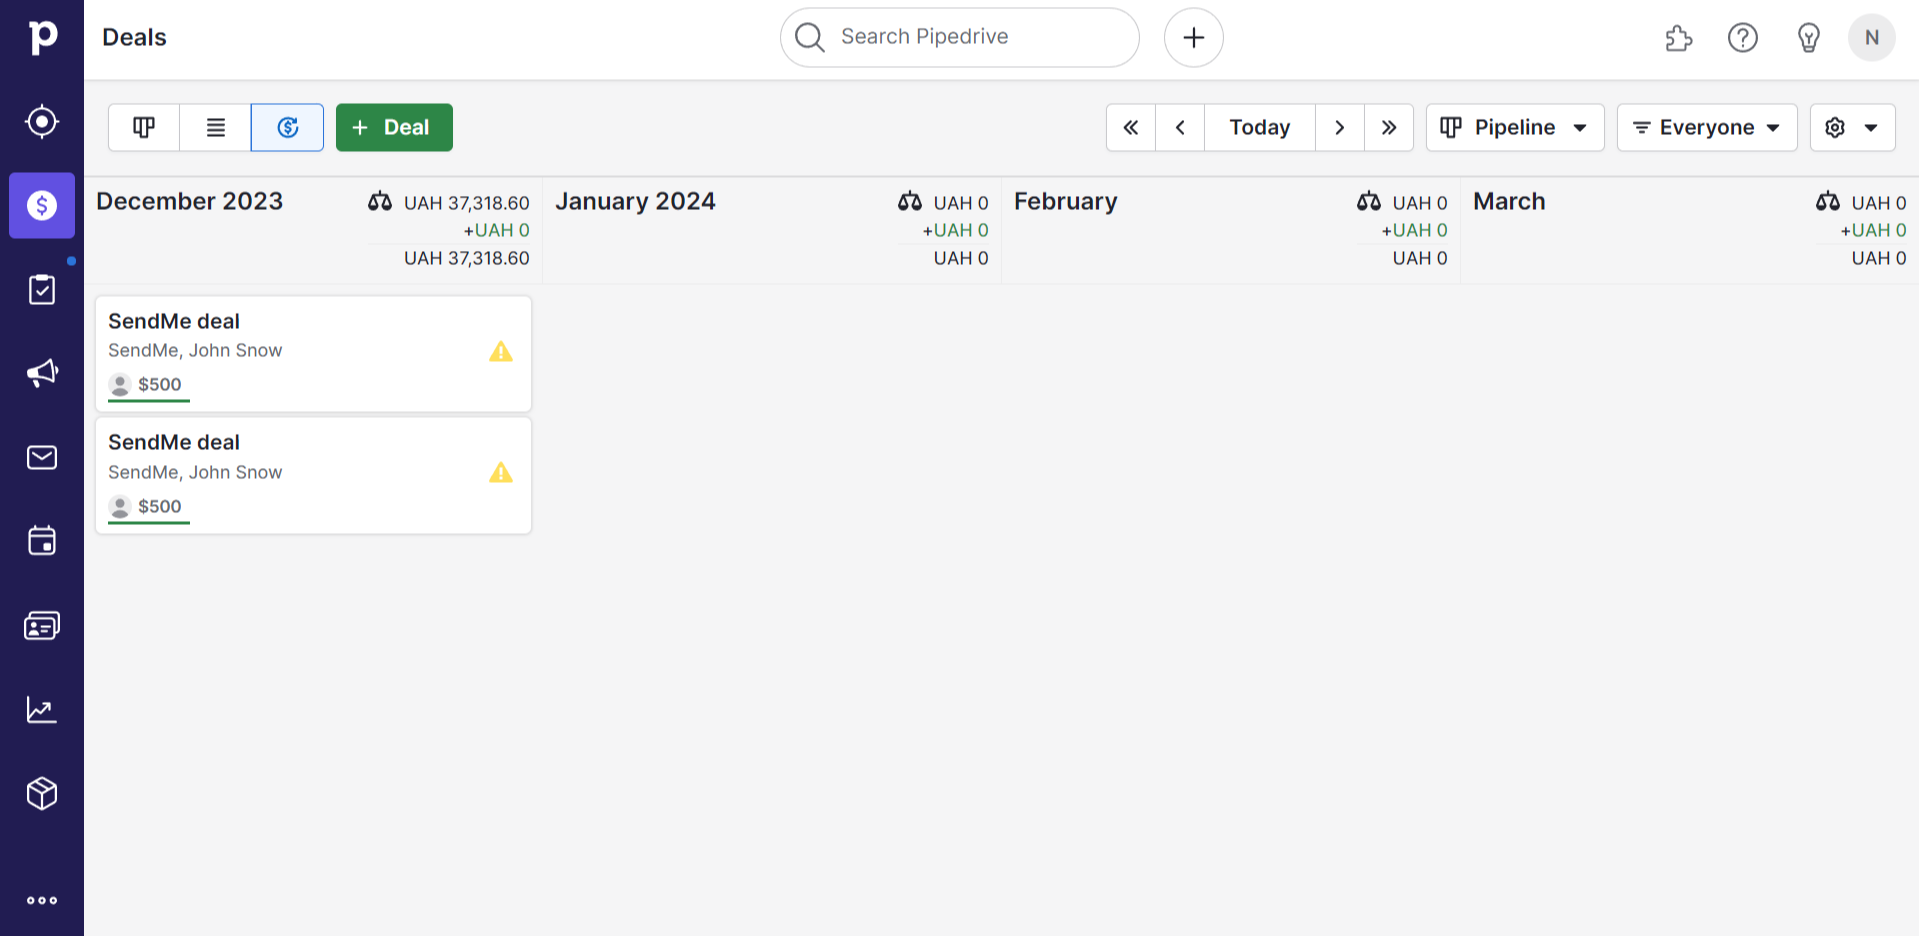Open the help question mark icon

pos(1743,38)
